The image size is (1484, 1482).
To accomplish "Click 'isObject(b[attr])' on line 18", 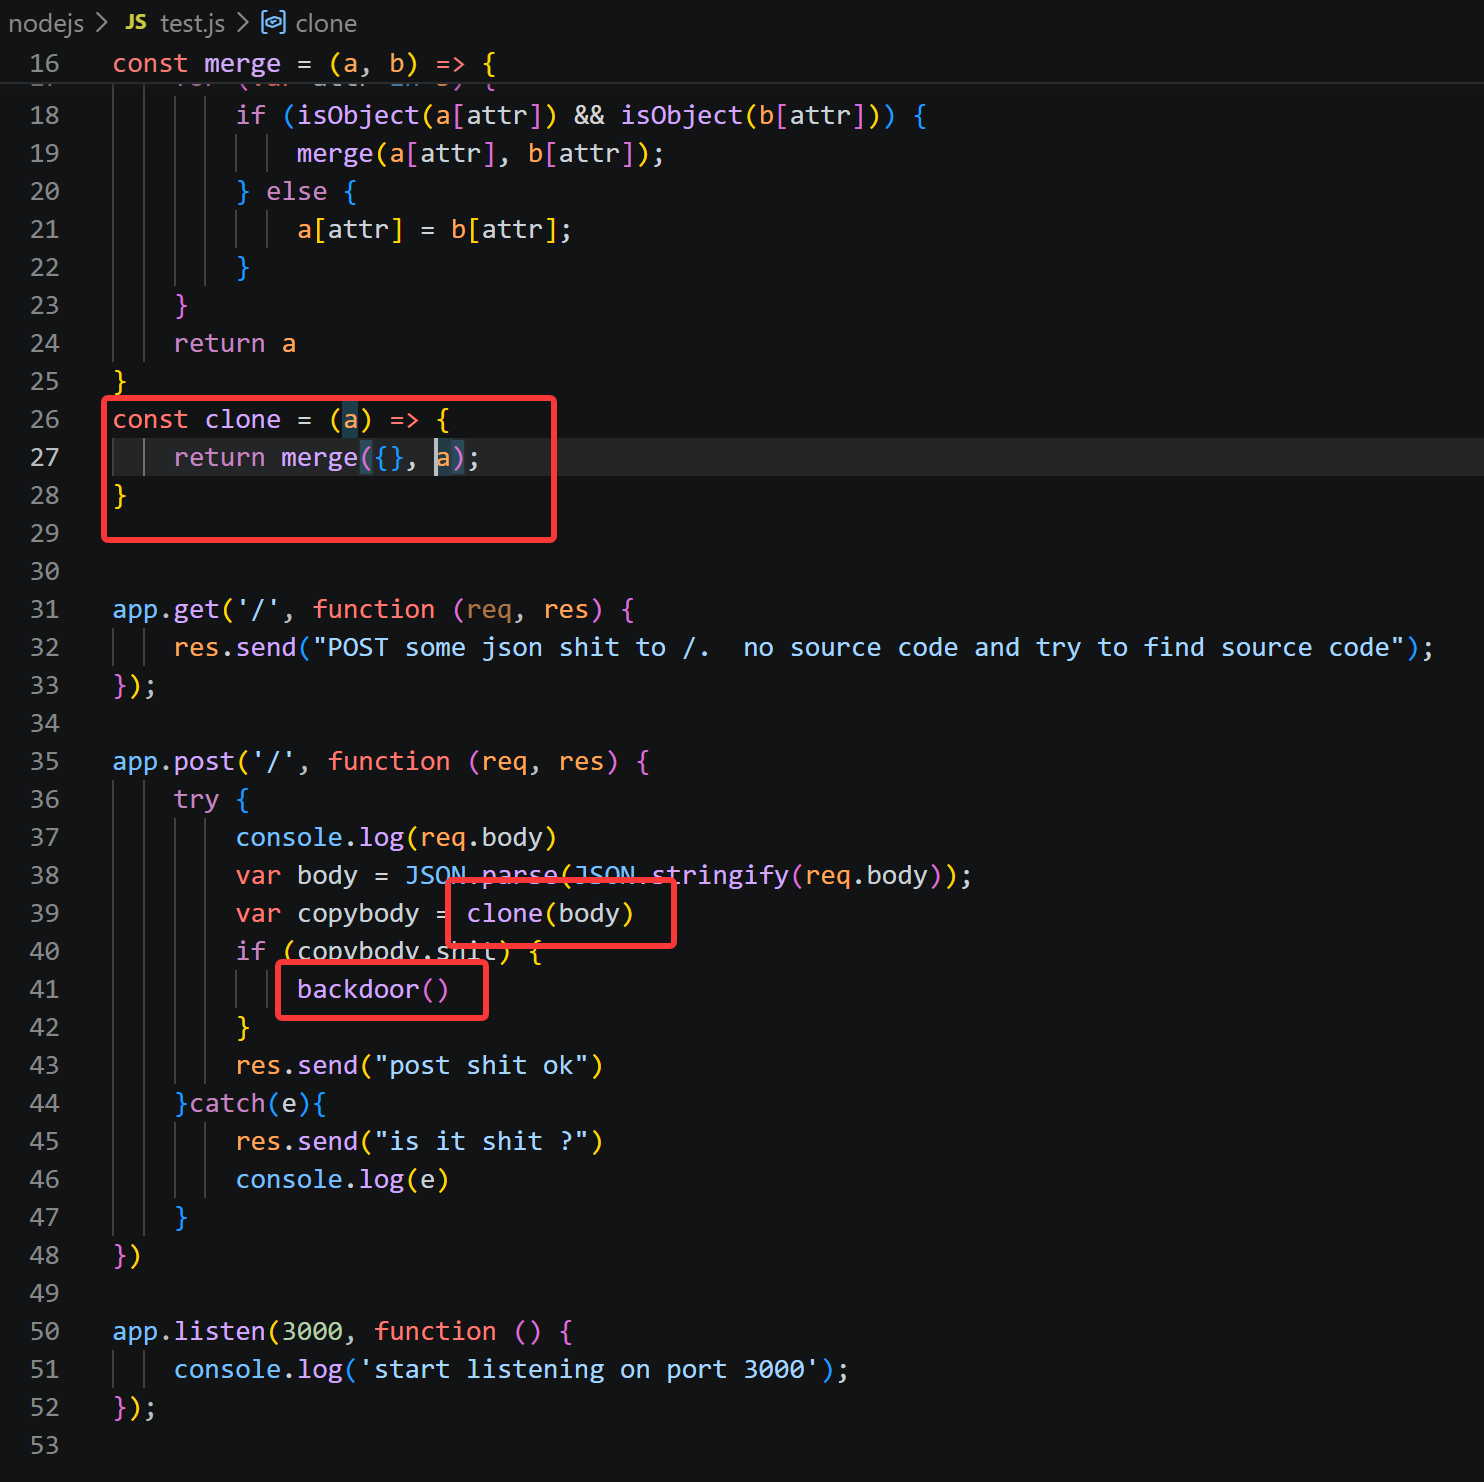I will coord(750,115).
